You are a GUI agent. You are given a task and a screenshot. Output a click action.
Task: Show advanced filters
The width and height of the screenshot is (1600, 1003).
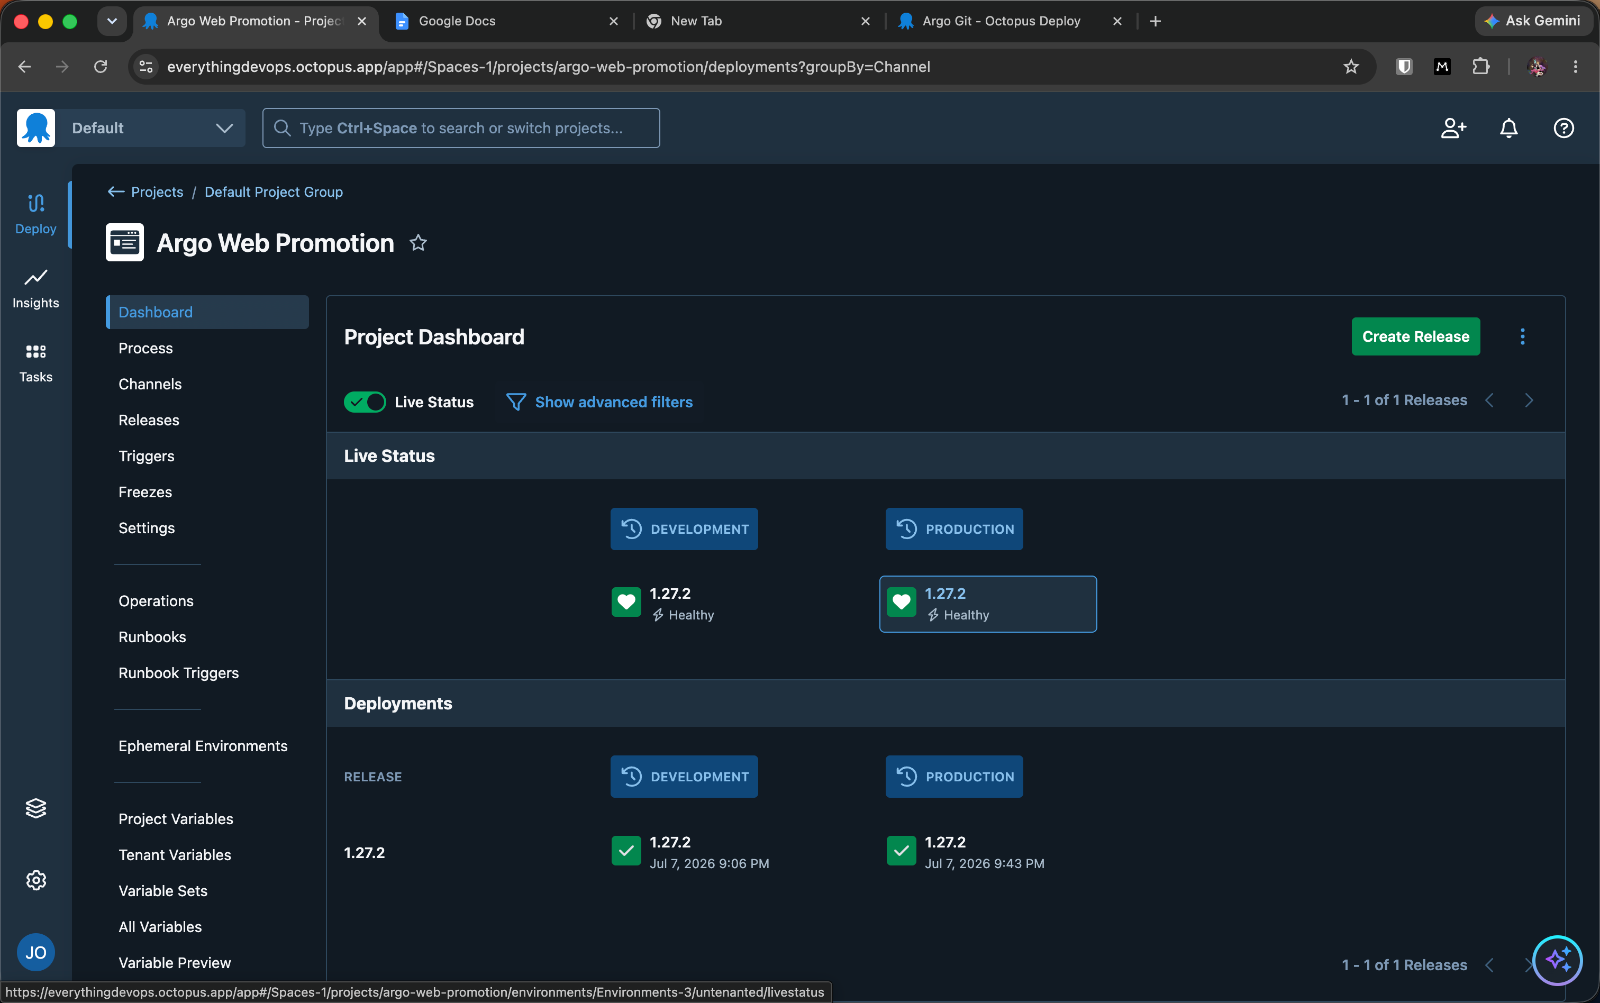[x=600, y=402]
